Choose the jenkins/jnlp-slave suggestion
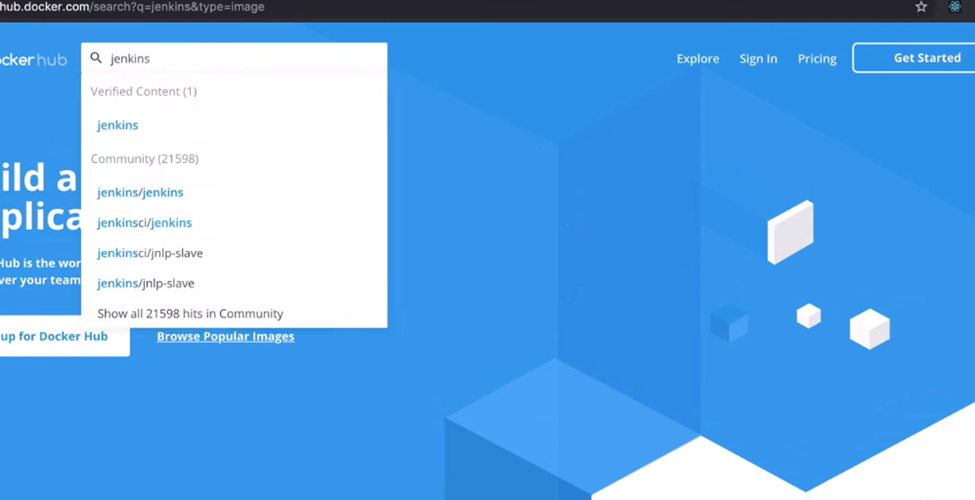Screen dimensions: 975x500 pos(146,284)
